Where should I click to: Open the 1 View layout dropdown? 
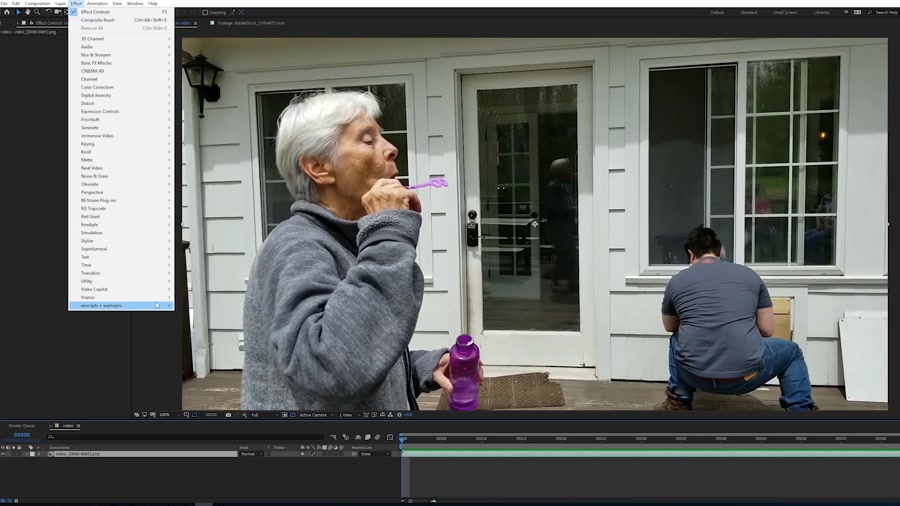coord(348,415)
